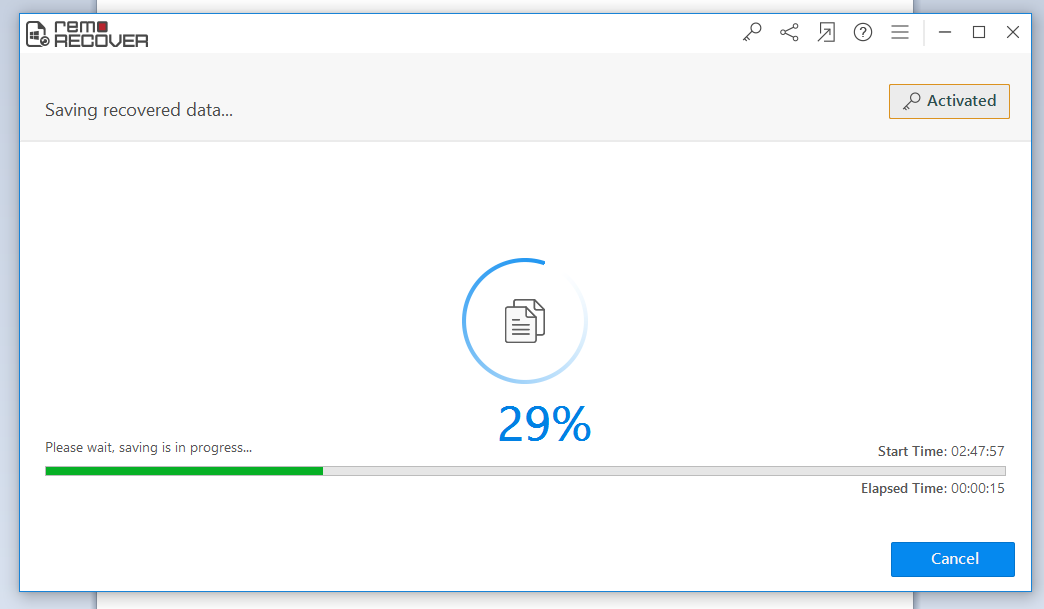Click the Start Time label
Screen dimensions: 1044x609
click(x=912, y=451)
